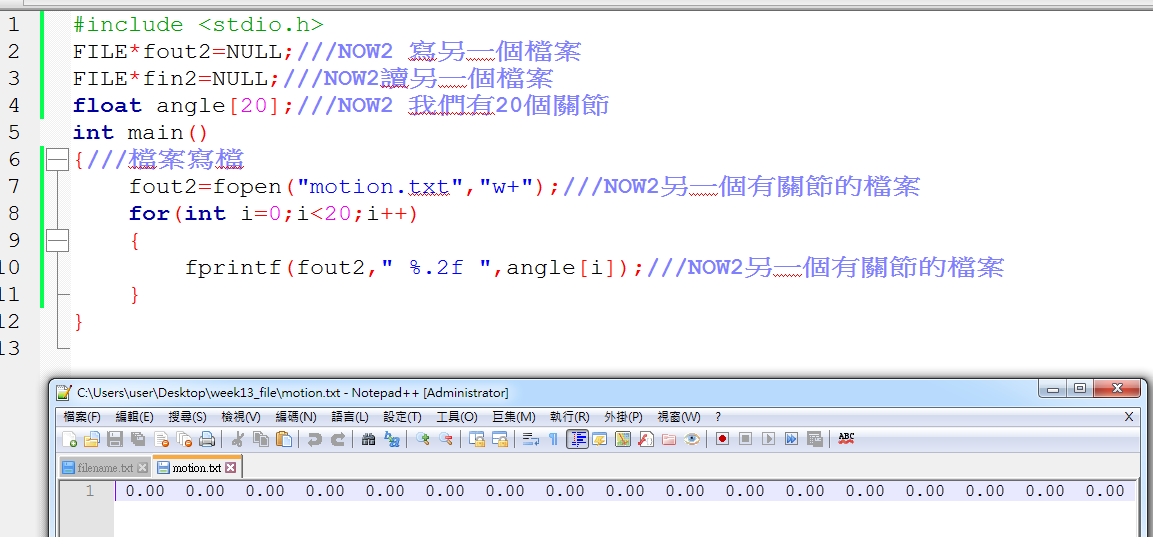Zoom in using magnifier plus icon

click(423, 439)
